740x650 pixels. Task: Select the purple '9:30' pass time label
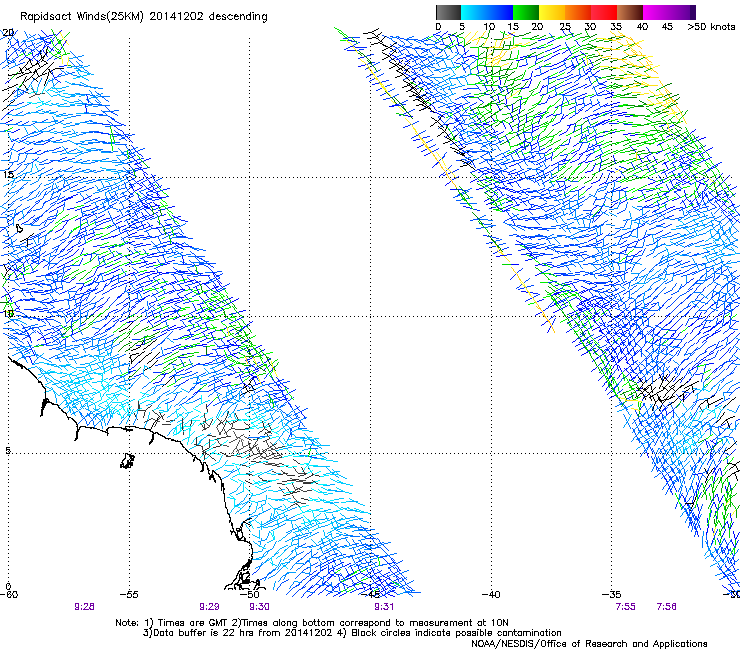(x=260, y=607)
